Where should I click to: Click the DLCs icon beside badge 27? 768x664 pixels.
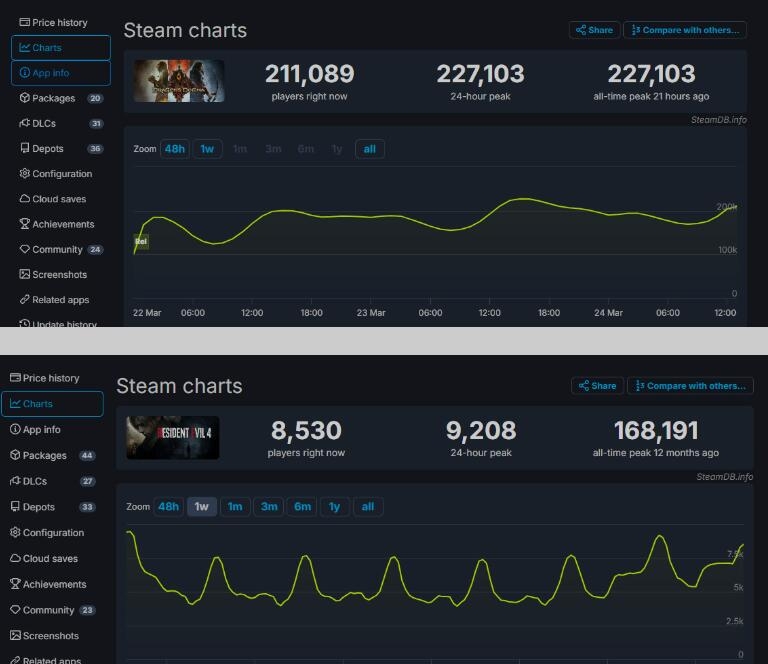pyautogui.click(x=15, y=481)
